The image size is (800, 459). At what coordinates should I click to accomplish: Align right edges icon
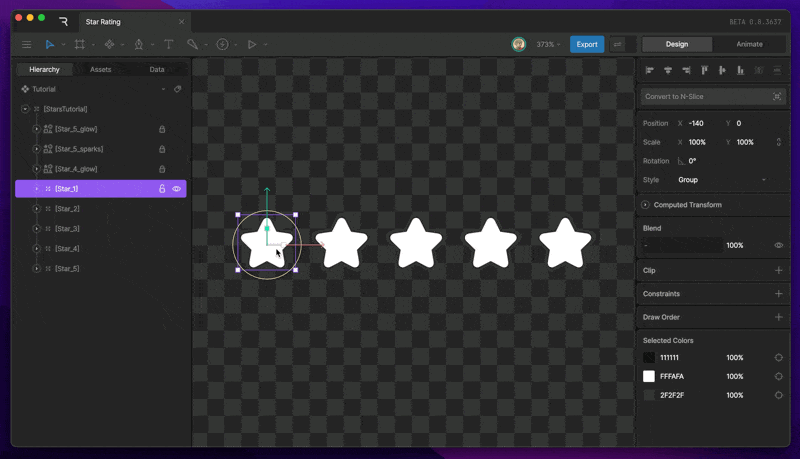pyautogui.click(x=686, y=70)
